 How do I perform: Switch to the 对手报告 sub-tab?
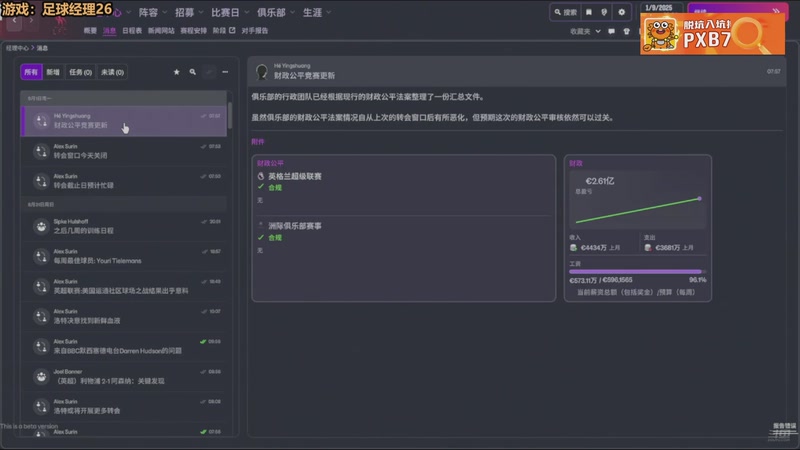coord(255,31)
